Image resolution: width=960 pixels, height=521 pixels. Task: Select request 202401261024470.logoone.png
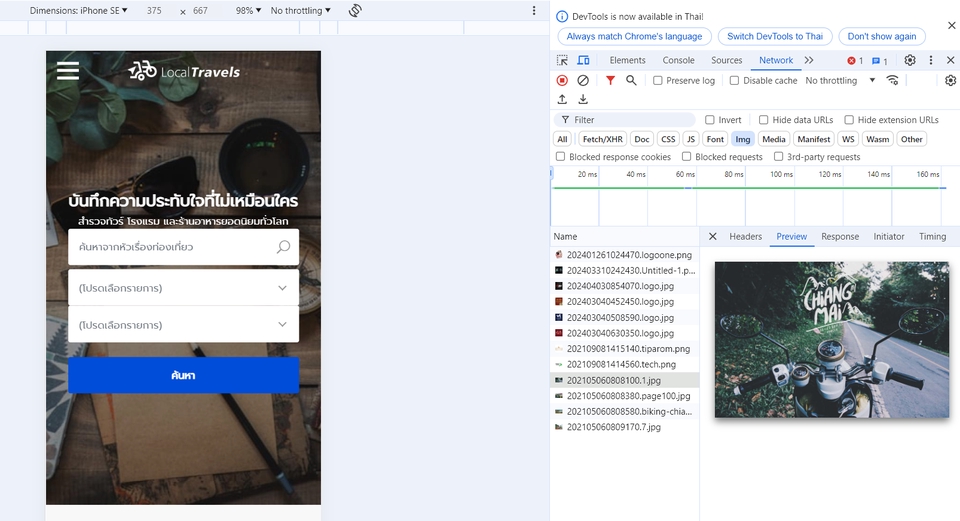(624, 255)
